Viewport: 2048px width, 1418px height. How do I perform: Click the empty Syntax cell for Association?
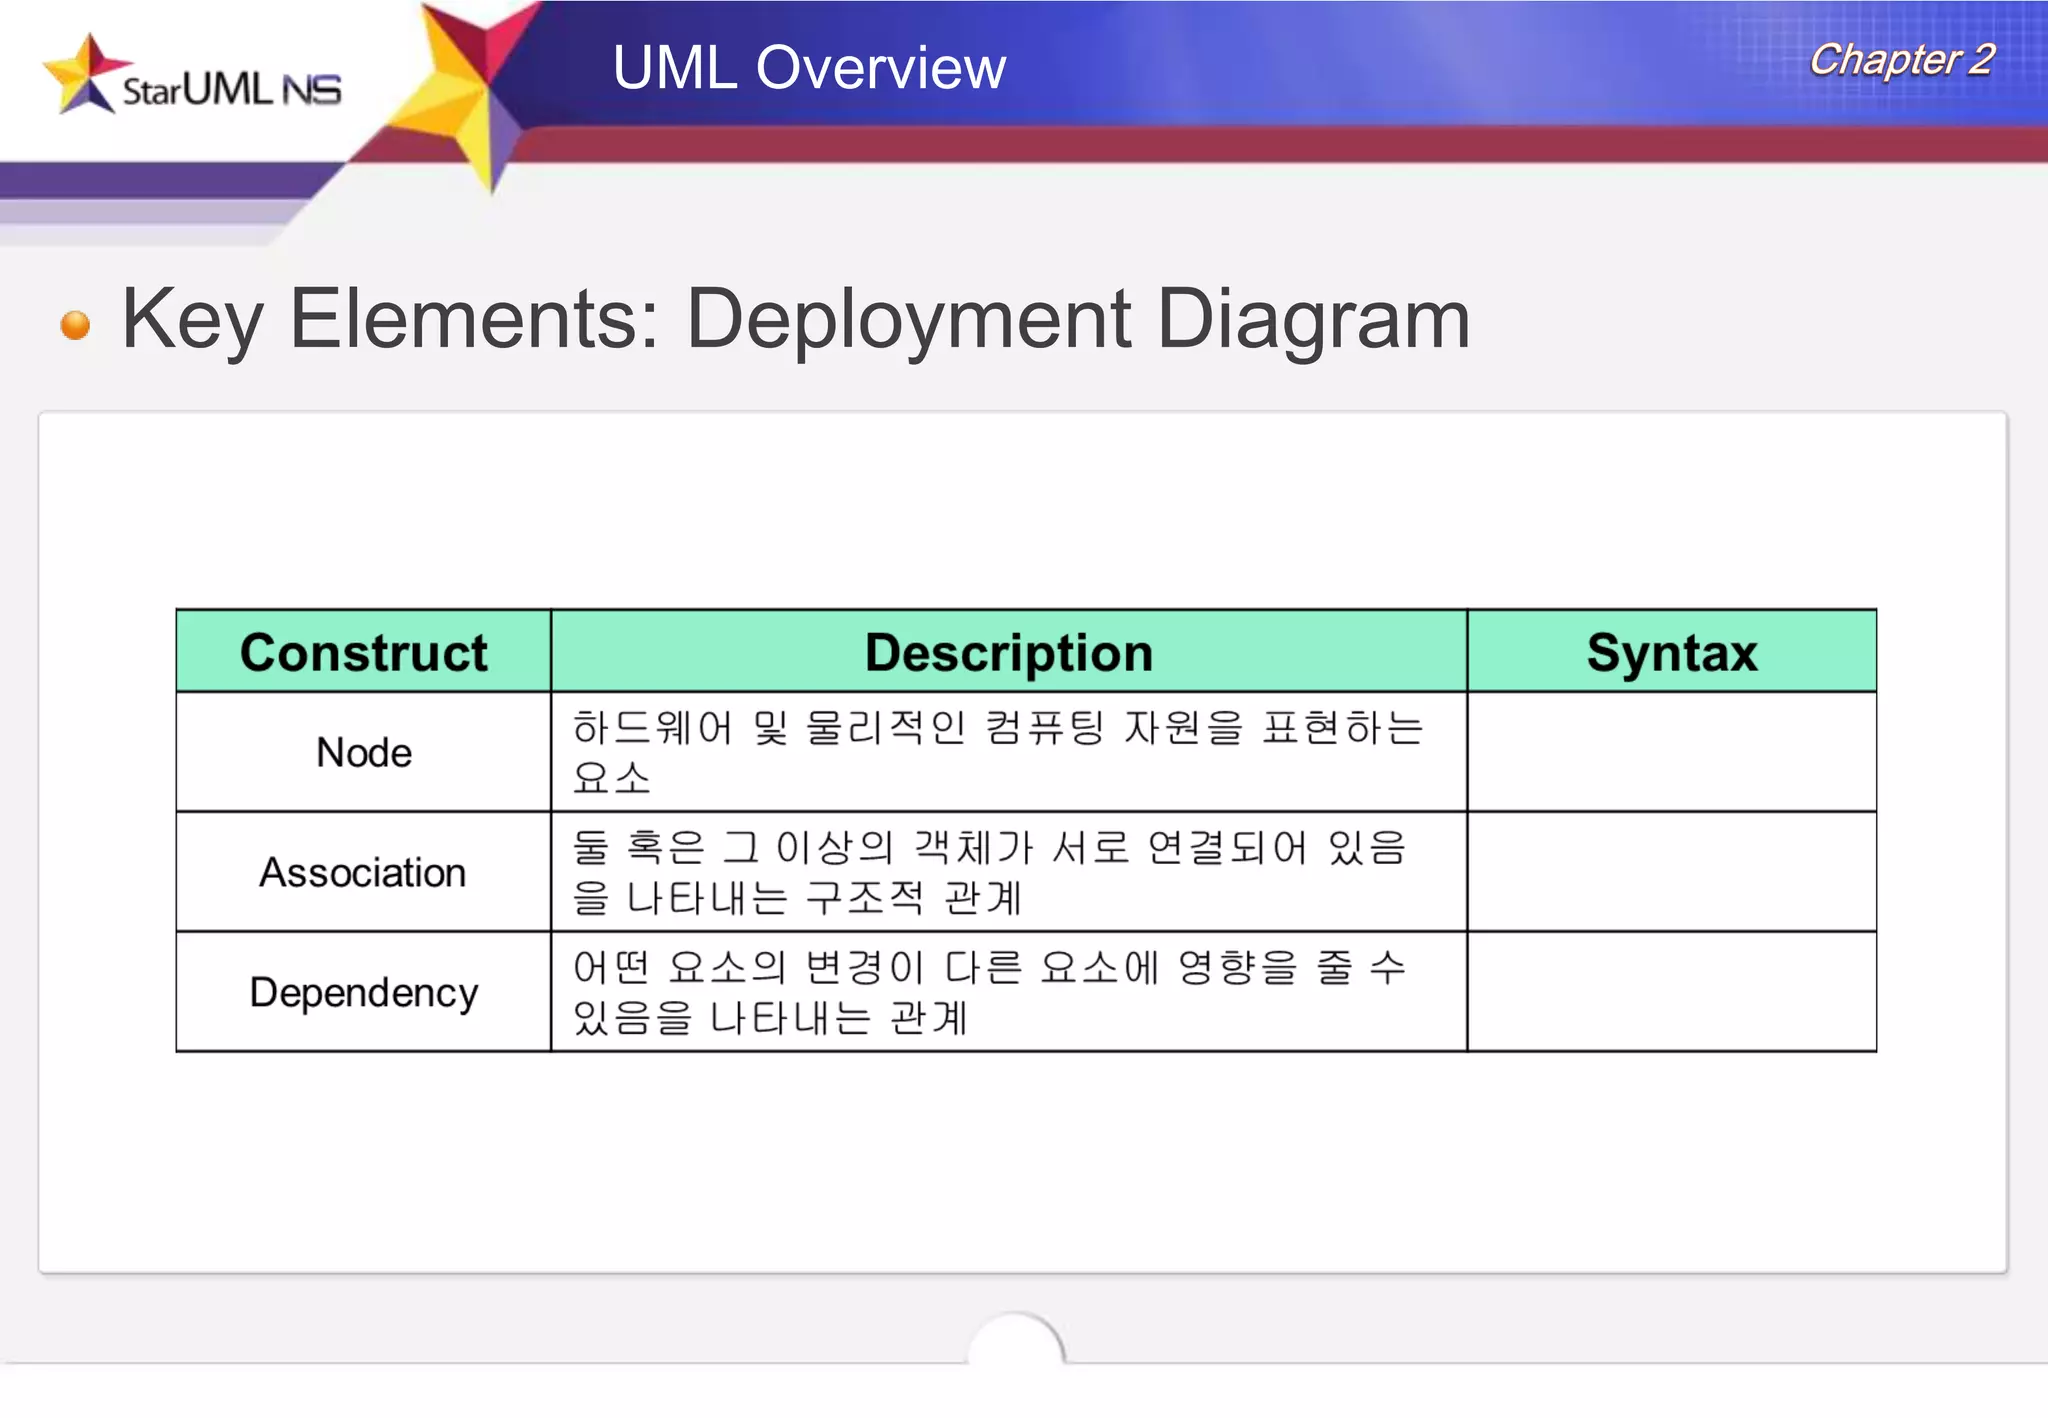(1672, 872)
